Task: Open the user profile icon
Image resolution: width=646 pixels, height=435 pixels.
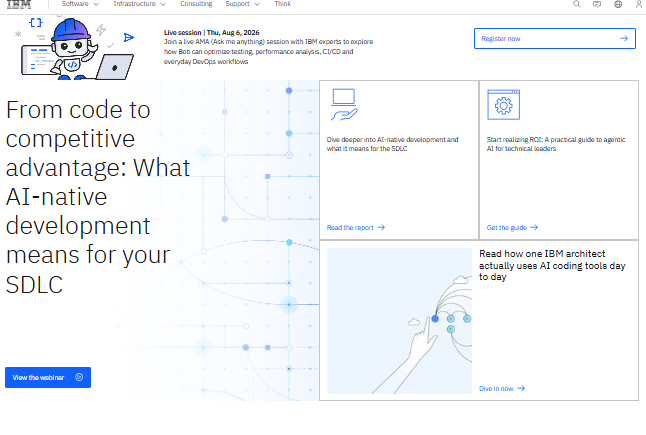Action: 639,4
